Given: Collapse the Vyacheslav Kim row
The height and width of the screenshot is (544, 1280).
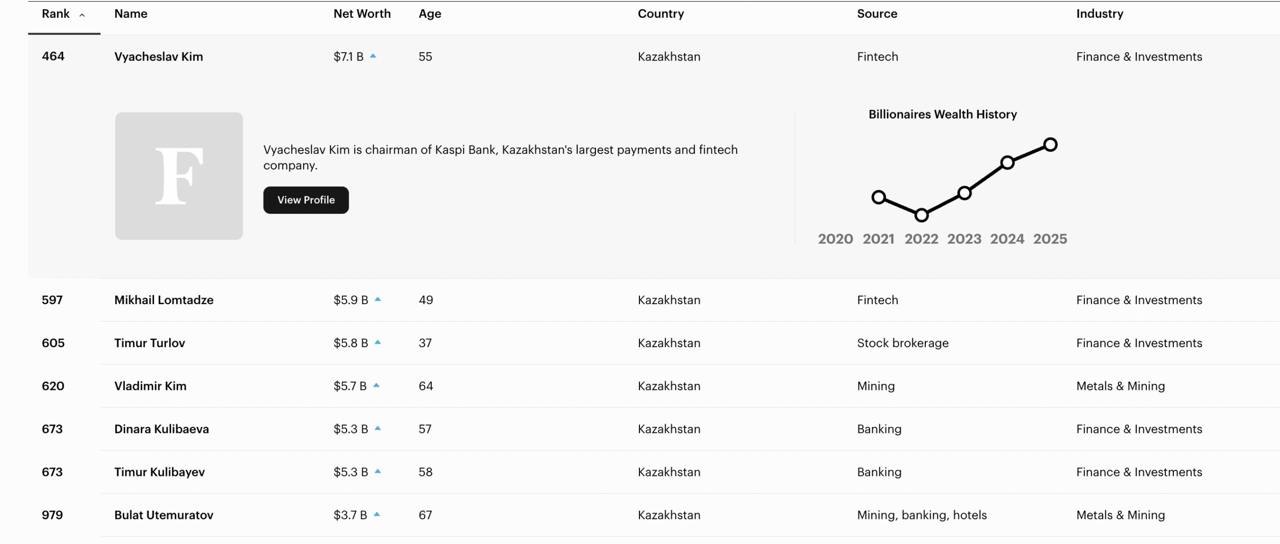Looking at the screenshot, I should pyautogui.click(x=158, y=57).
